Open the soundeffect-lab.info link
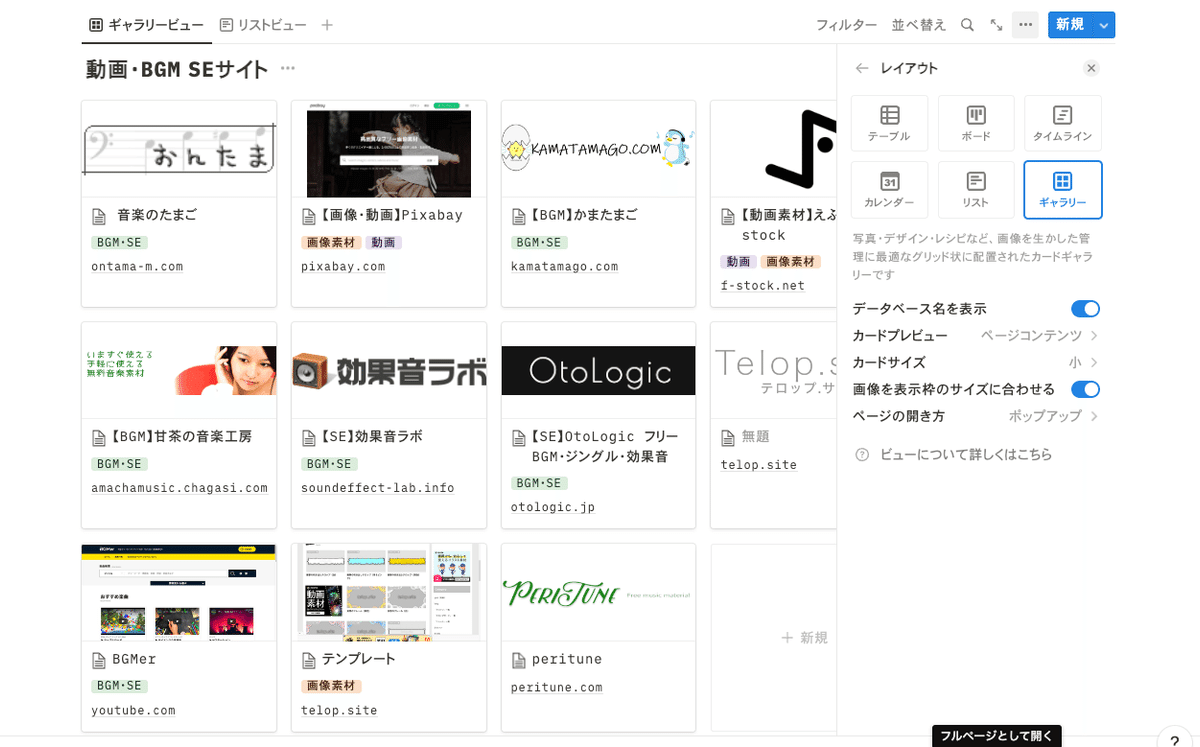Viewport: 1200px width, 747px height. (378, 489)
